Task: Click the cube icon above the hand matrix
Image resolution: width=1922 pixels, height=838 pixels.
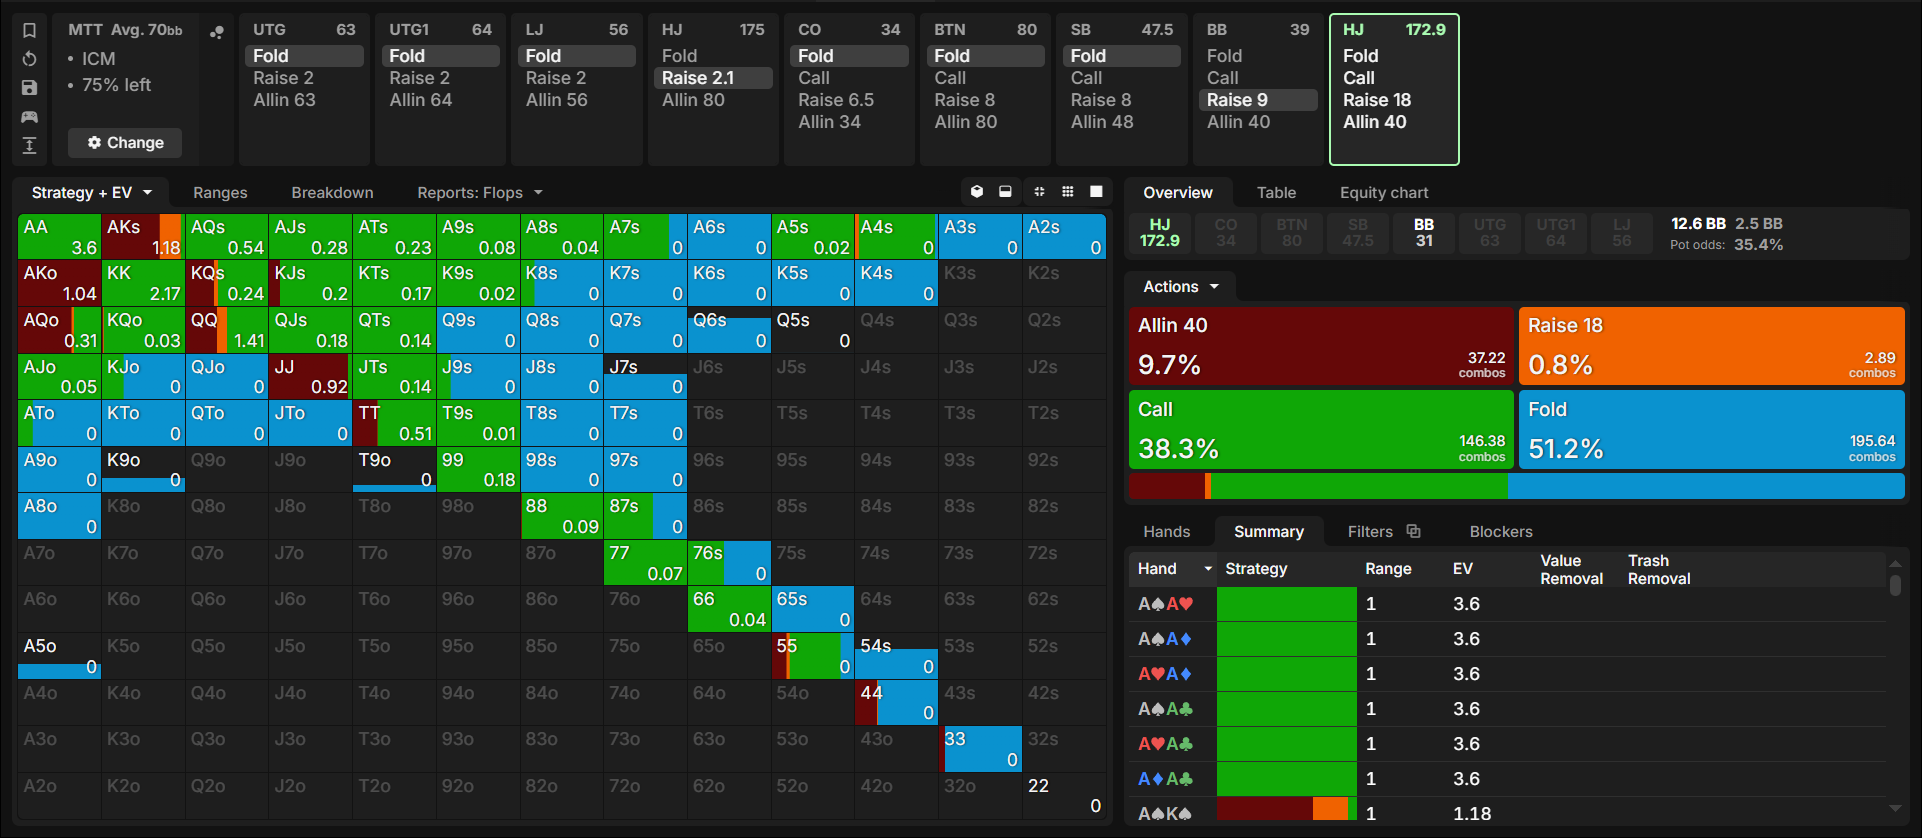Action: (x=977, y=192)
